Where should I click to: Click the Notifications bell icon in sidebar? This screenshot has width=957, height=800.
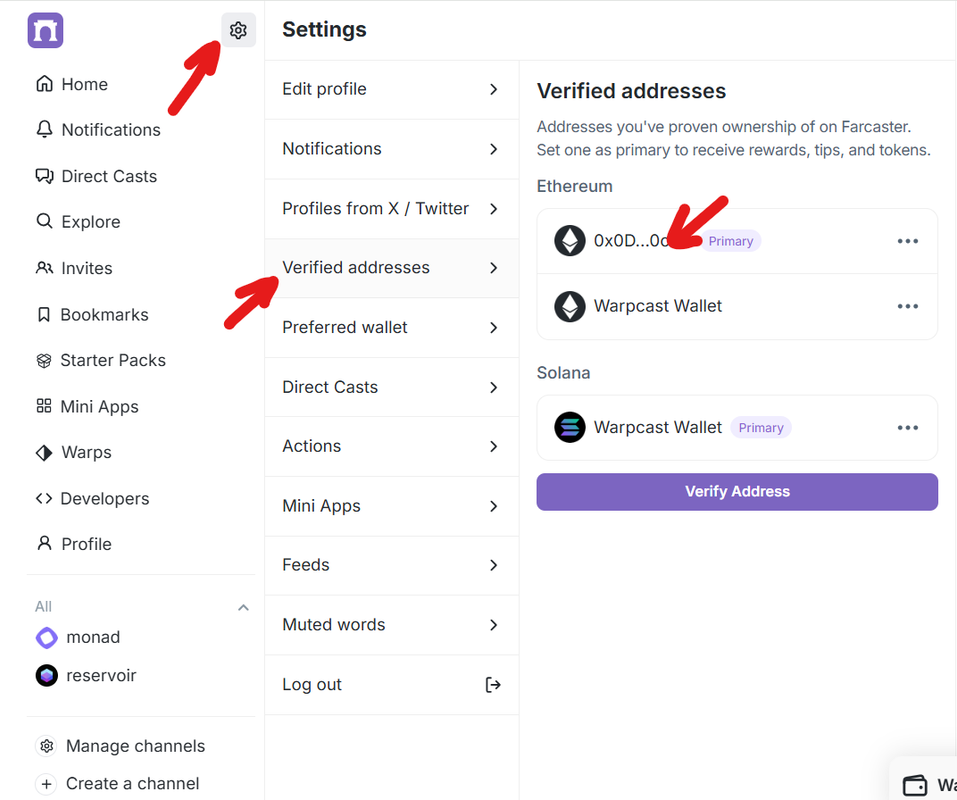[x=44, y=129]
